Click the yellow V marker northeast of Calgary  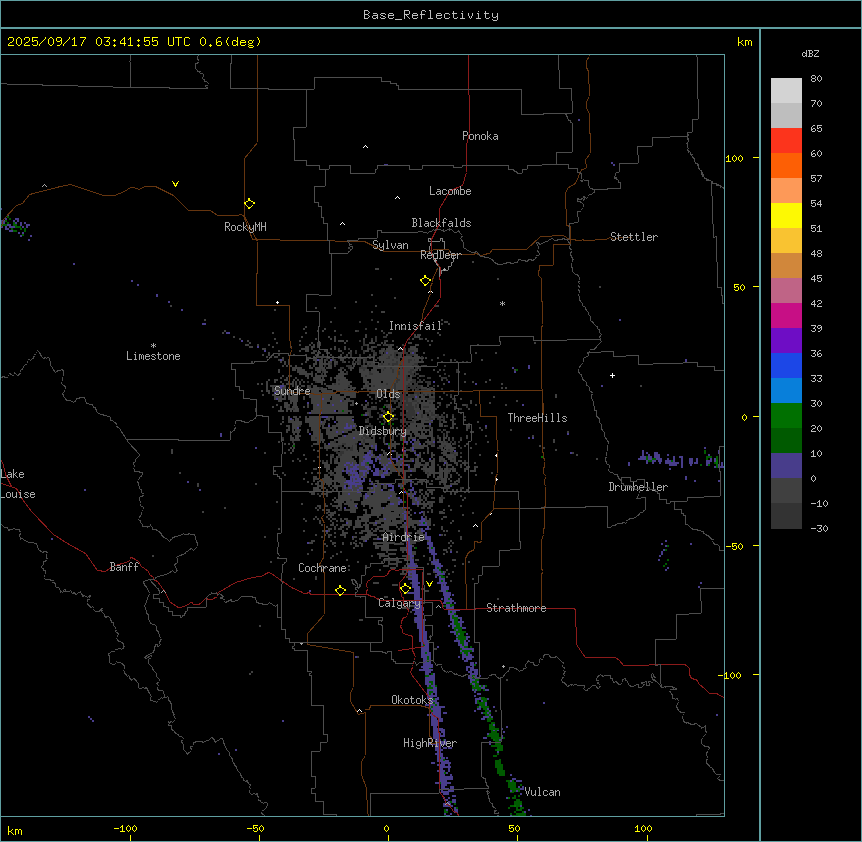coord(430,584)
